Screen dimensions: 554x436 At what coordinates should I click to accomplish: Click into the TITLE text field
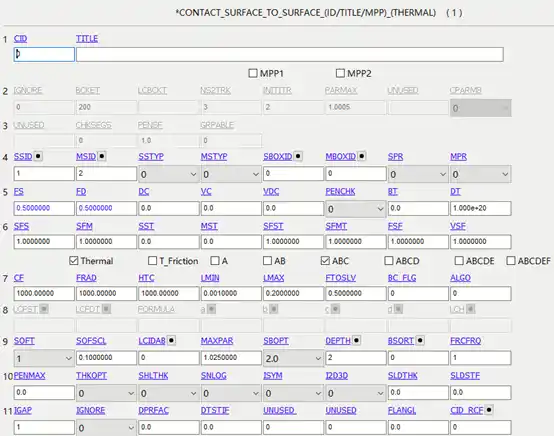tap(290, 55)
